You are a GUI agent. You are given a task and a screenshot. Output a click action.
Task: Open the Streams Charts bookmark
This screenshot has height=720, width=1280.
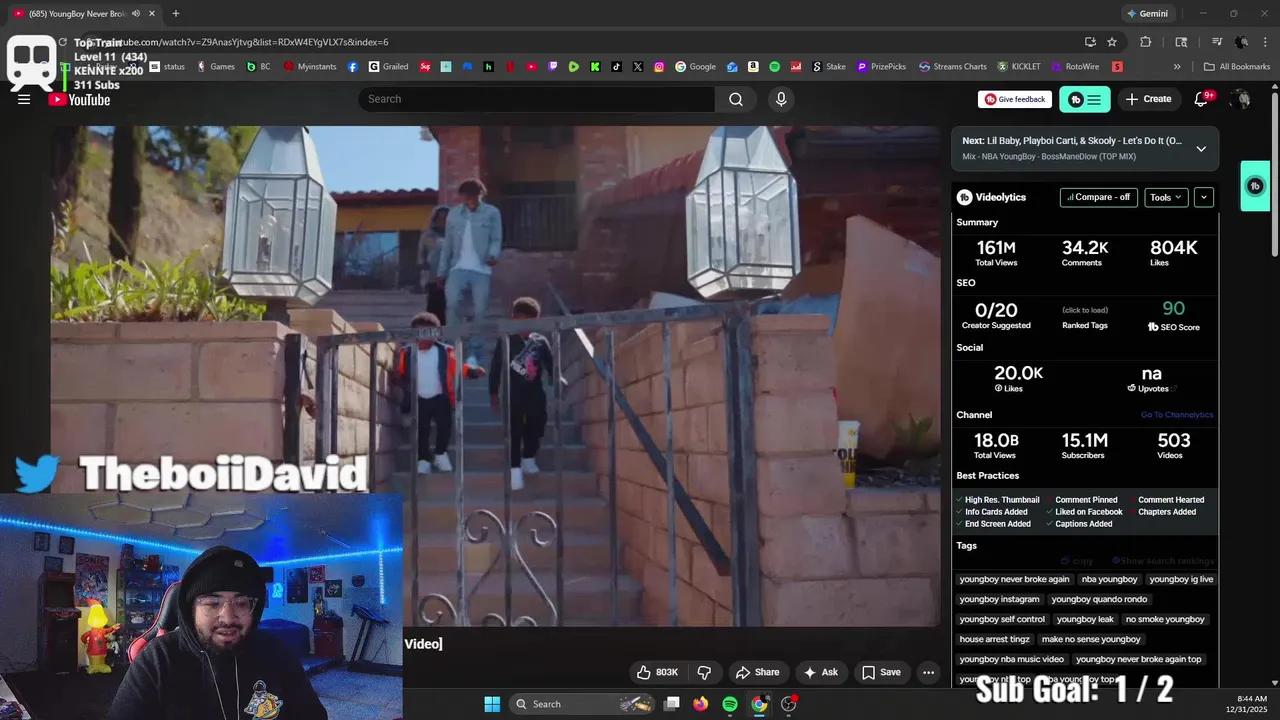click(x=953, y=67)
